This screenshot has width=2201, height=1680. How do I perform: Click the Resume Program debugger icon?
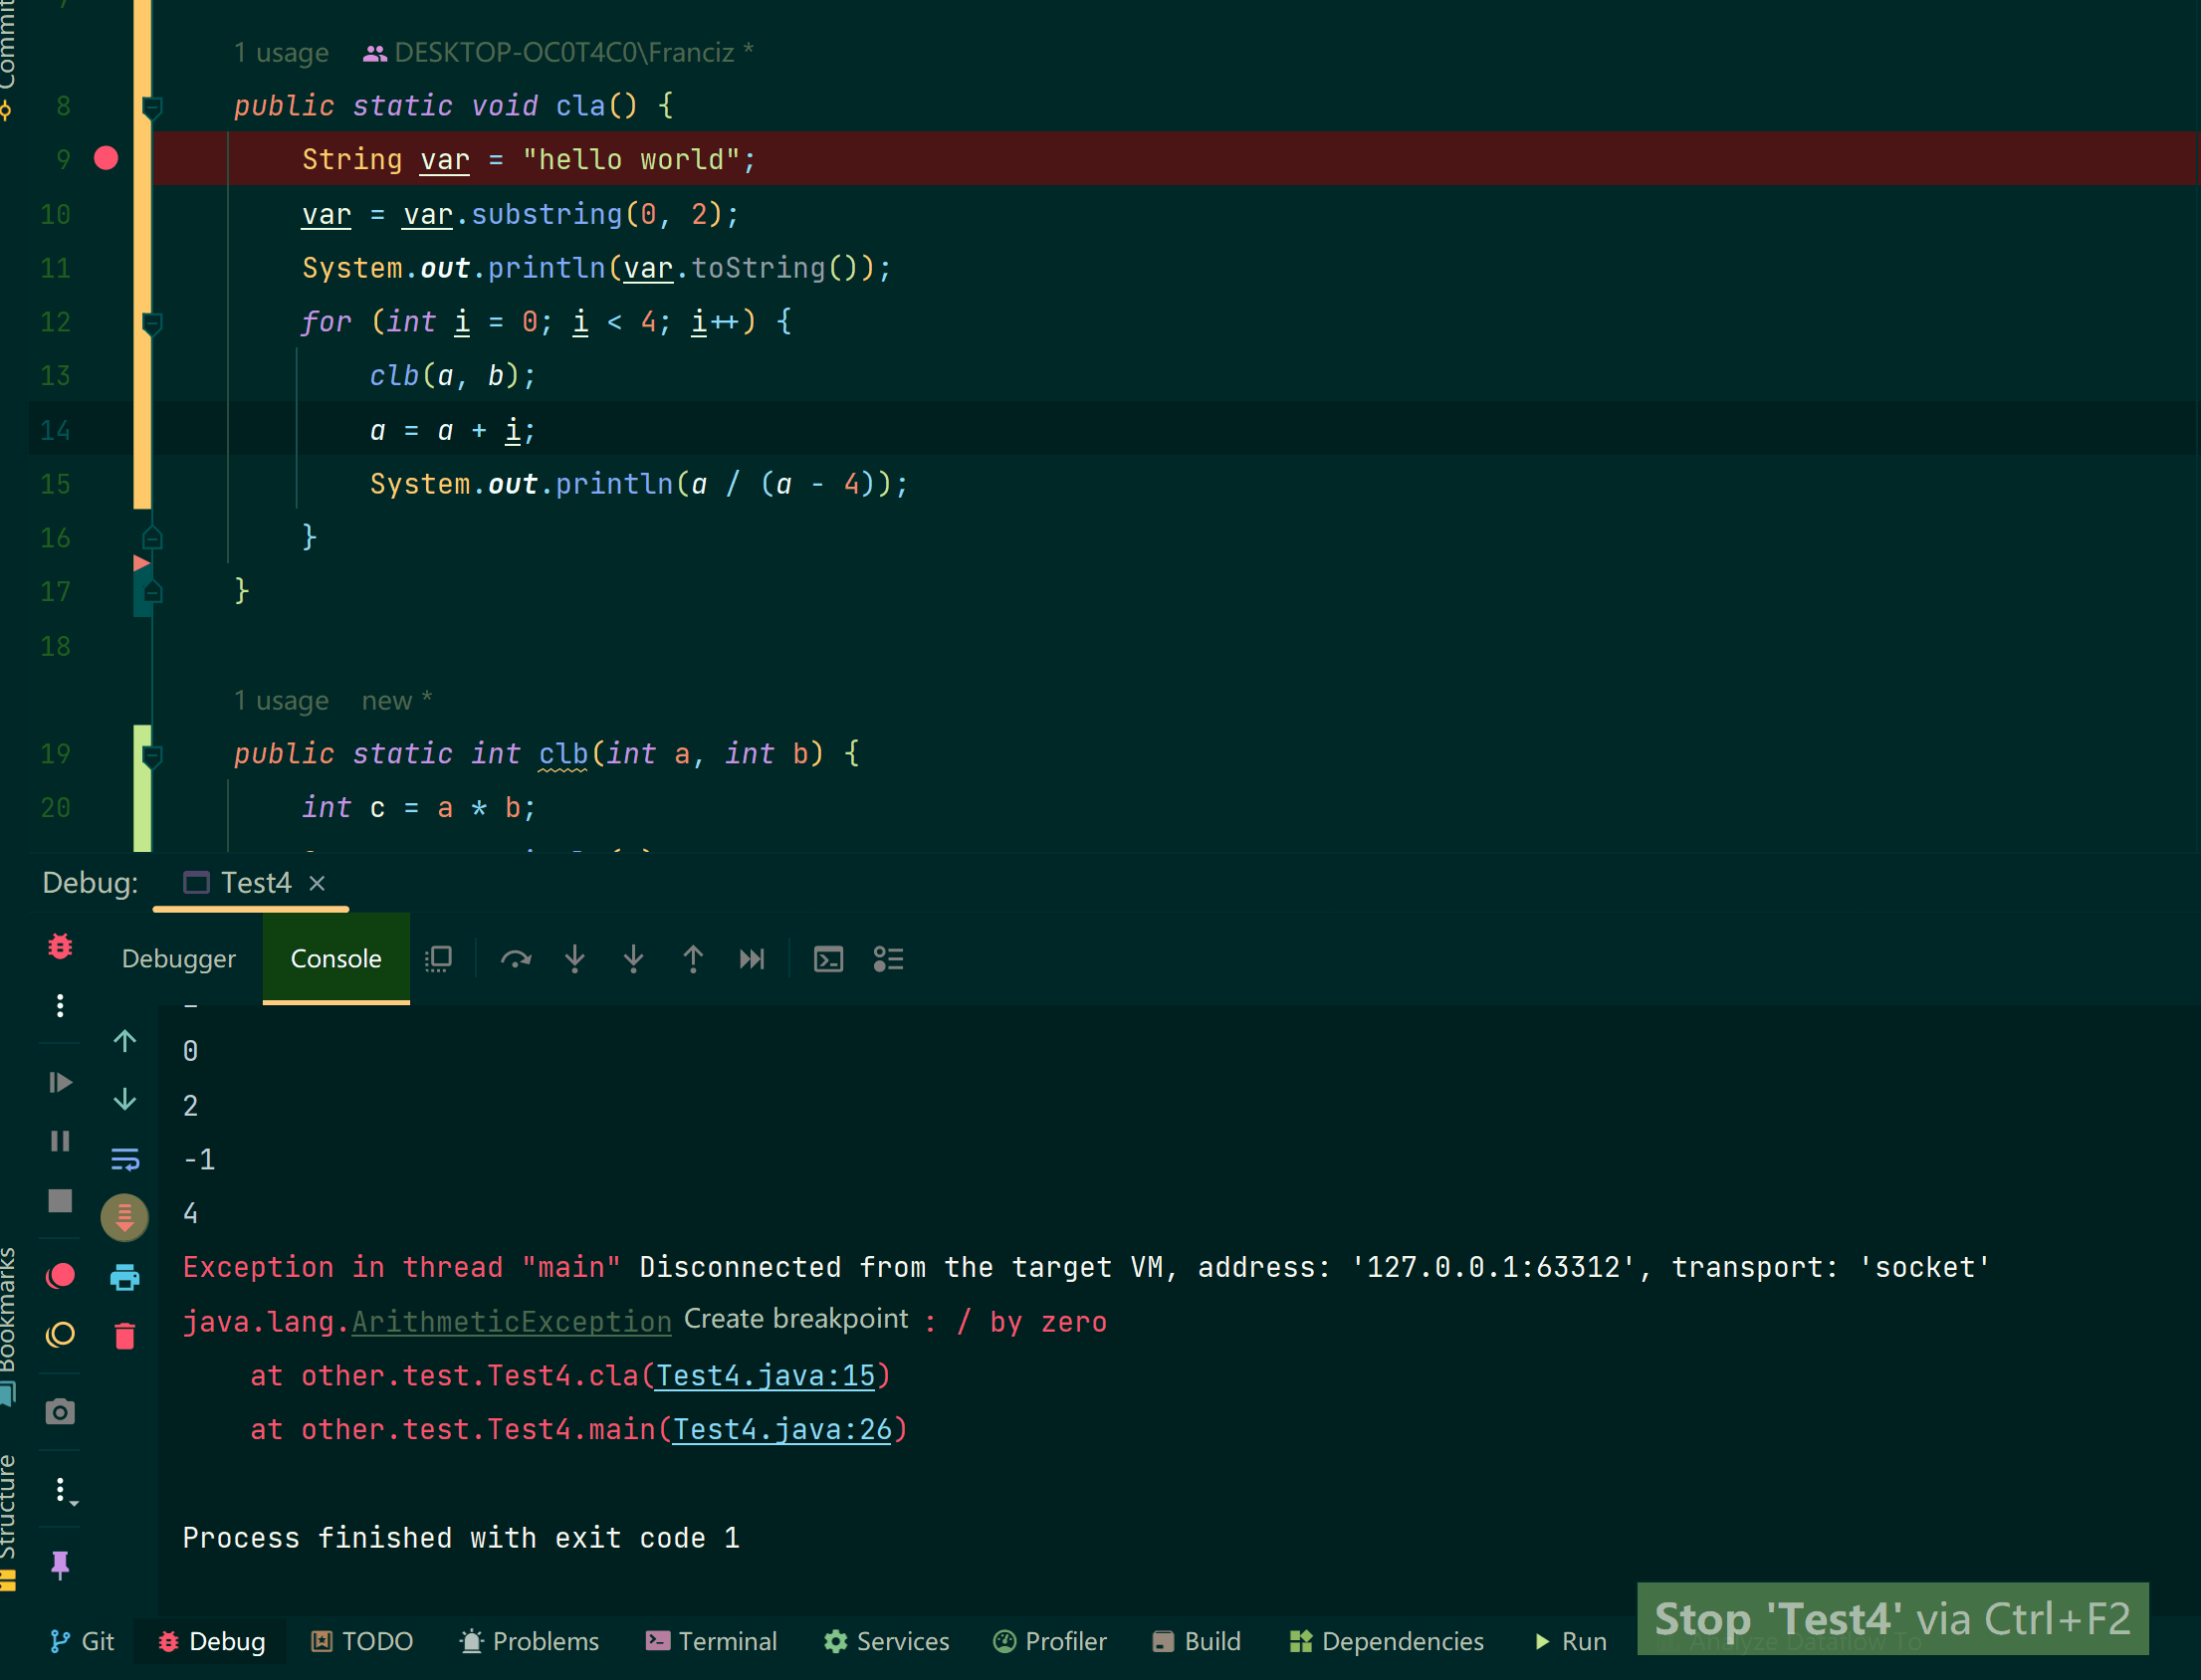pos(64,1080)
